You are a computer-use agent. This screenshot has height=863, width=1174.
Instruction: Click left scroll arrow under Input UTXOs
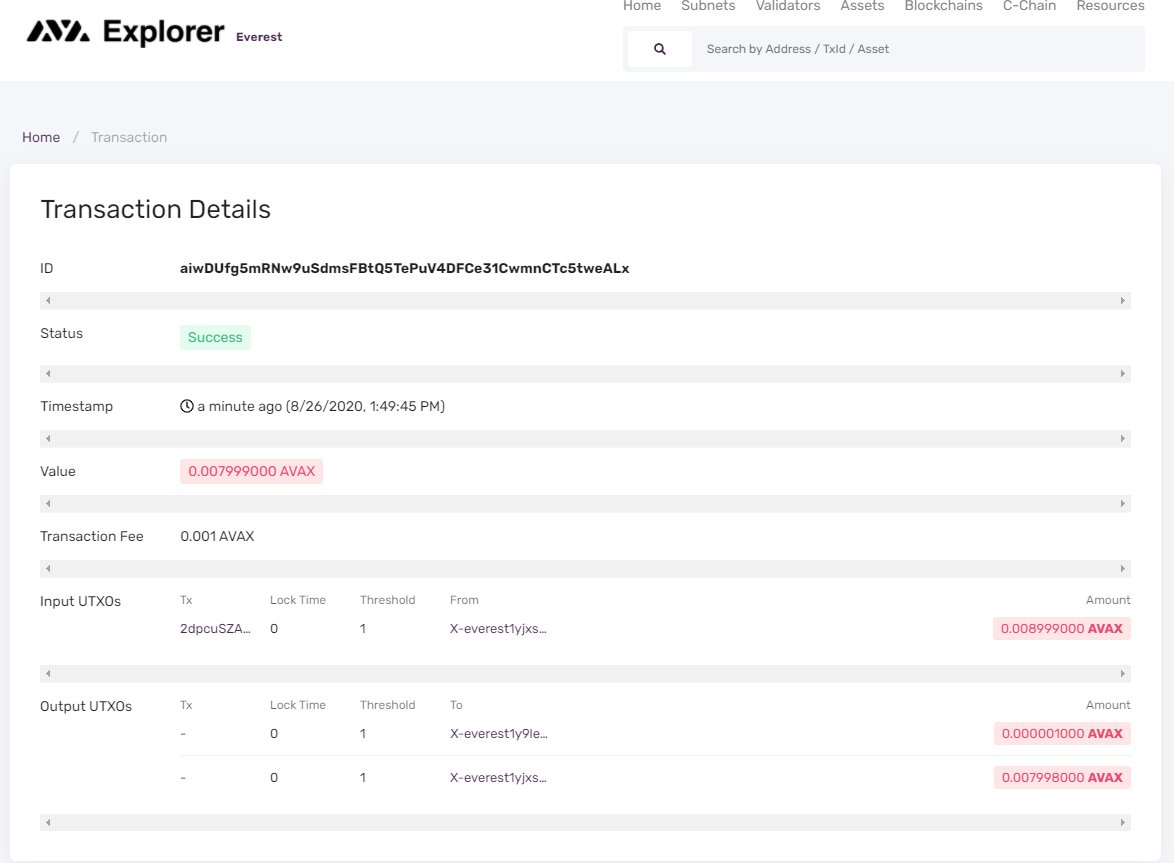point(48,674)
